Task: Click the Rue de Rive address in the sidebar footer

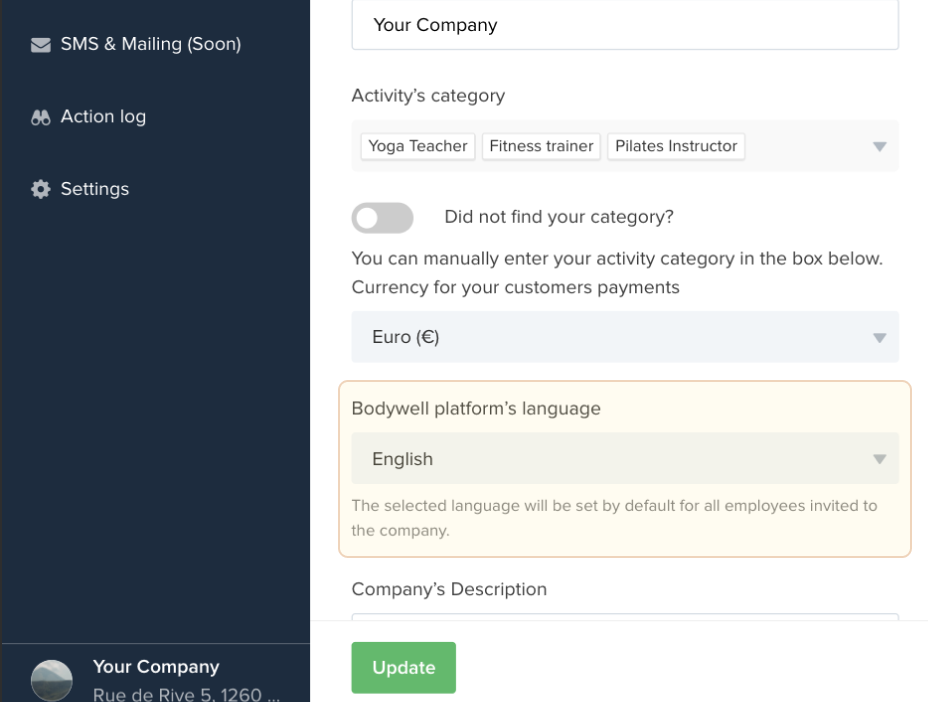Action: click(186, 692)
